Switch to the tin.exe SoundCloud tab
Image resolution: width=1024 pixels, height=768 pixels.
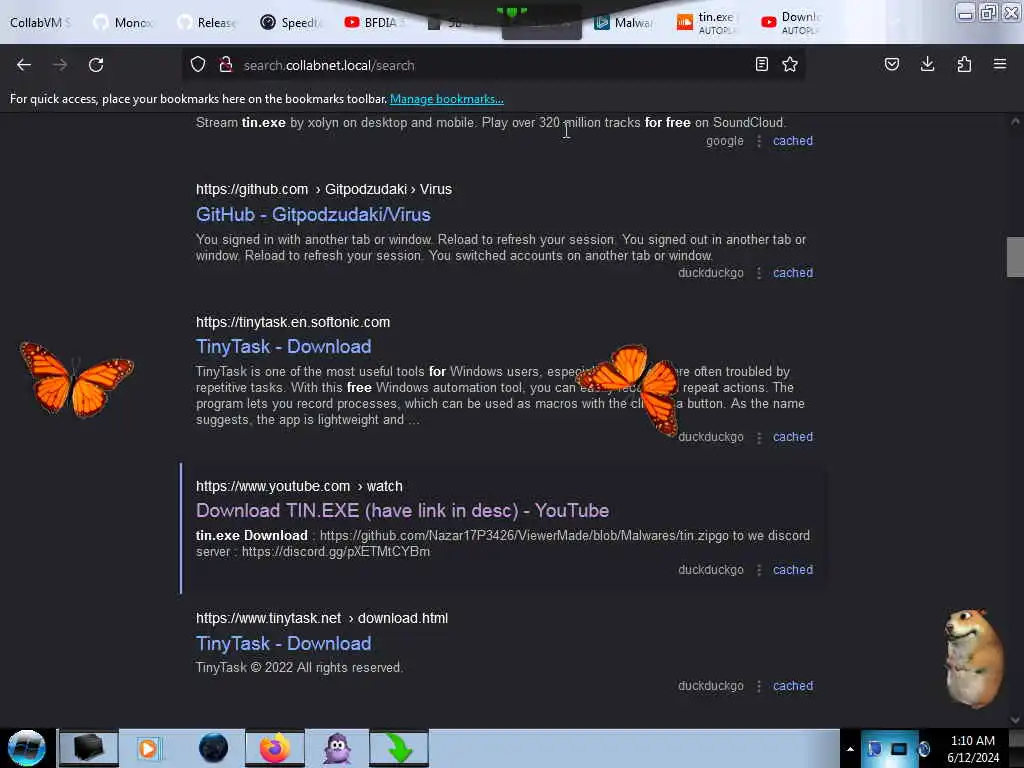click(708, 23)
